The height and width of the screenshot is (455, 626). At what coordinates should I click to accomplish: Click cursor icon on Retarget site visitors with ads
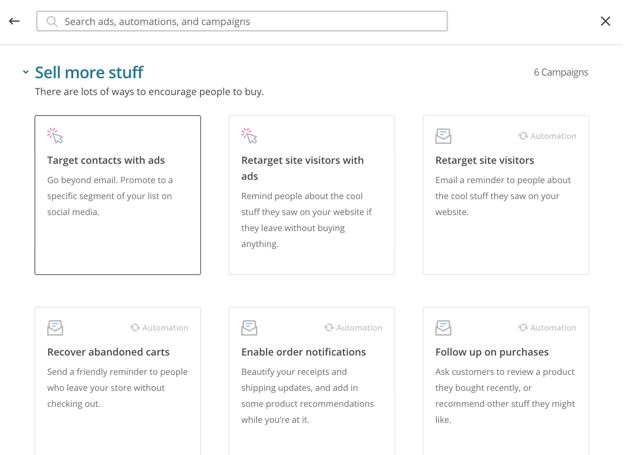(x=249, y=136)
